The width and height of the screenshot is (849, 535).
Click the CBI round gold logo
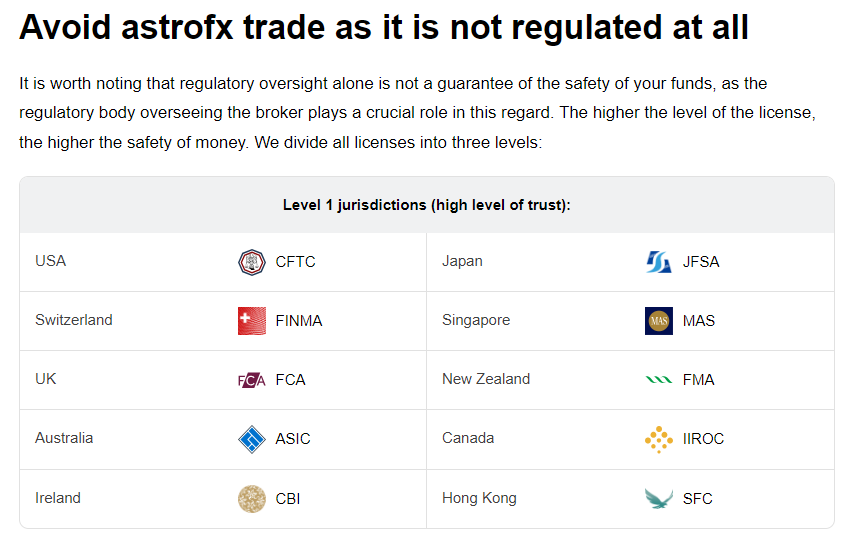(252, 499)
